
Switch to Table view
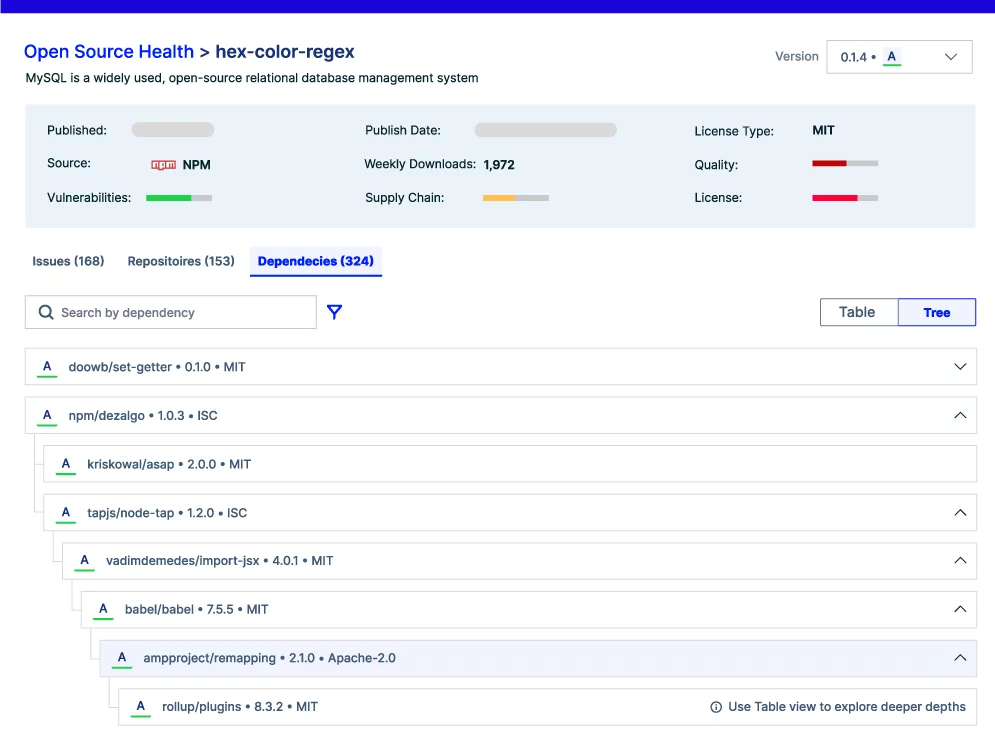[859, 312]
